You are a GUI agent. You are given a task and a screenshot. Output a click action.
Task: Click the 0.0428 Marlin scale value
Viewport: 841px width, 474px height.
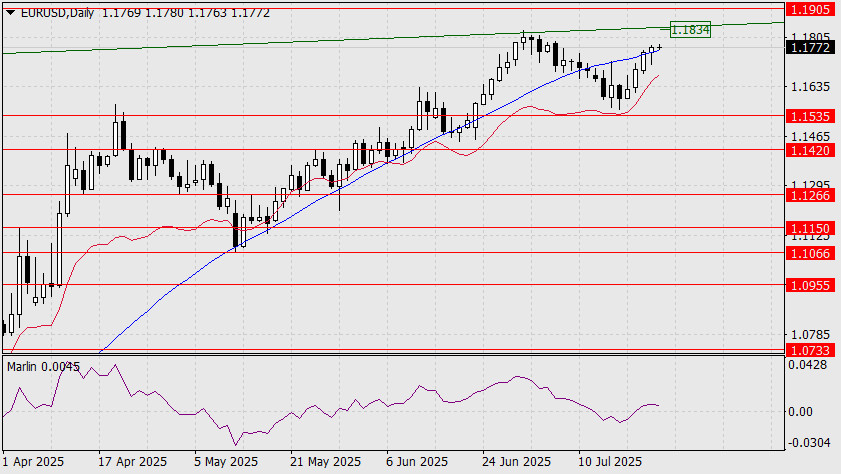click(x=807, y=365)
